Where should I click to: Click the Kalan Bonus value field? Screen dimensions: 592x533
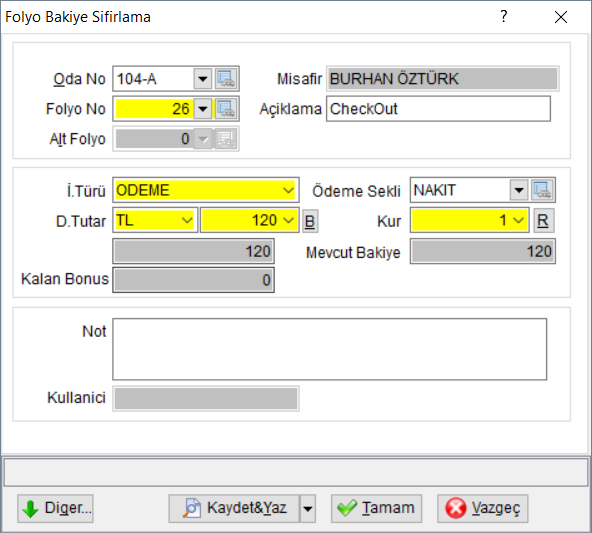[x=193, y=280]
